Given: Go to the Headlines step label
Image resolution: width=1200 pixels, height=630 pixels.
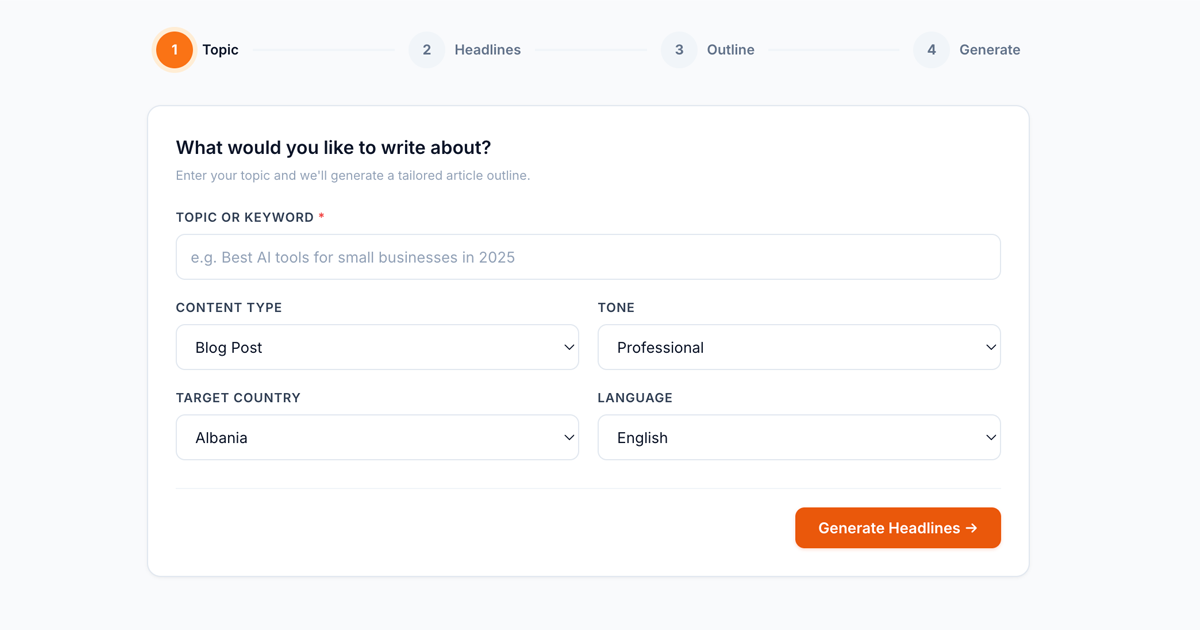Looking at the screenshot, I should click(487, 50).
